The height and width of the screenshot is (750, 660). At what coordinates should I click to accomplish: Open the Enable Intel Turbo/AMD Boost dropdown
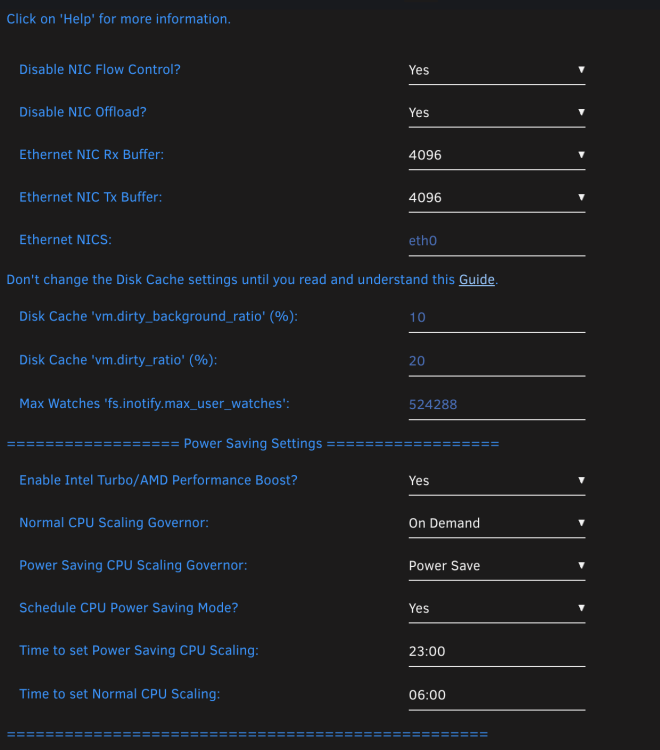click(x=497, y=481)
